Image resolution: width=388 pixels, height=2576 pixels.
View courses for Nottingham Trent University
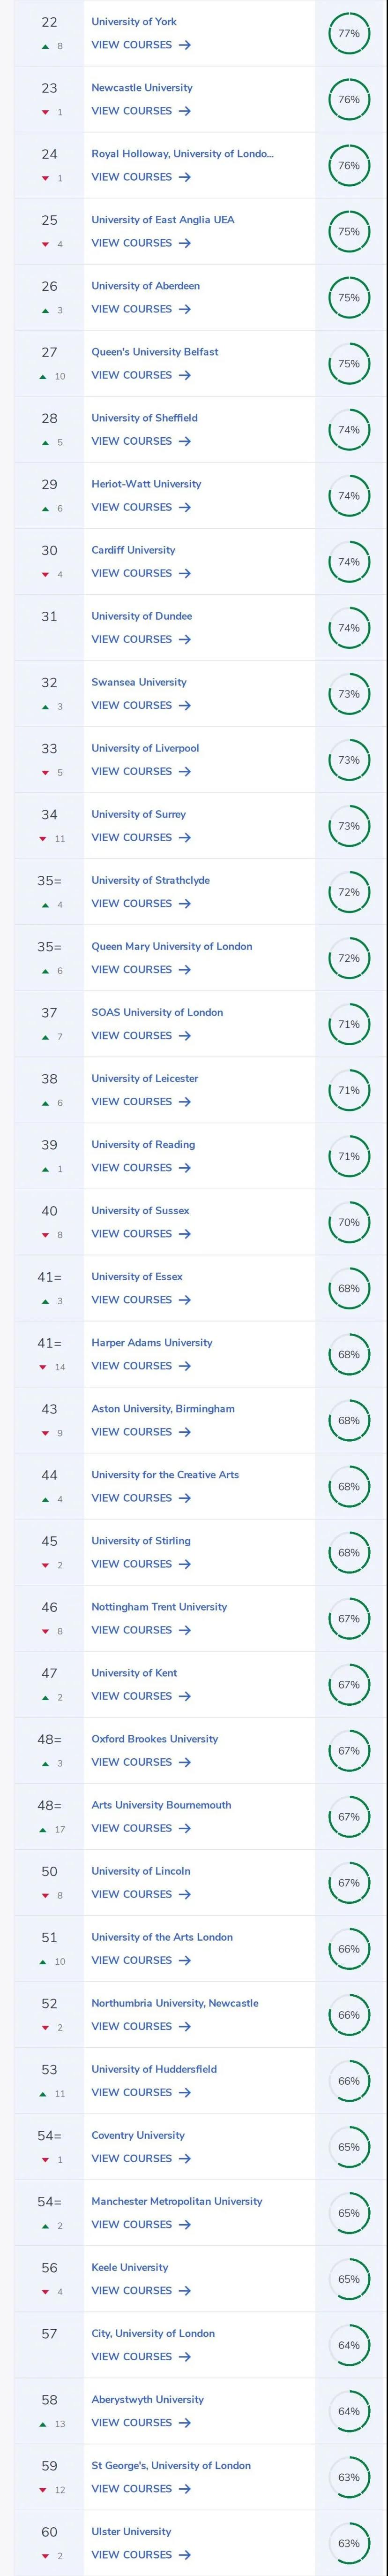click(x=131, y=1630)
